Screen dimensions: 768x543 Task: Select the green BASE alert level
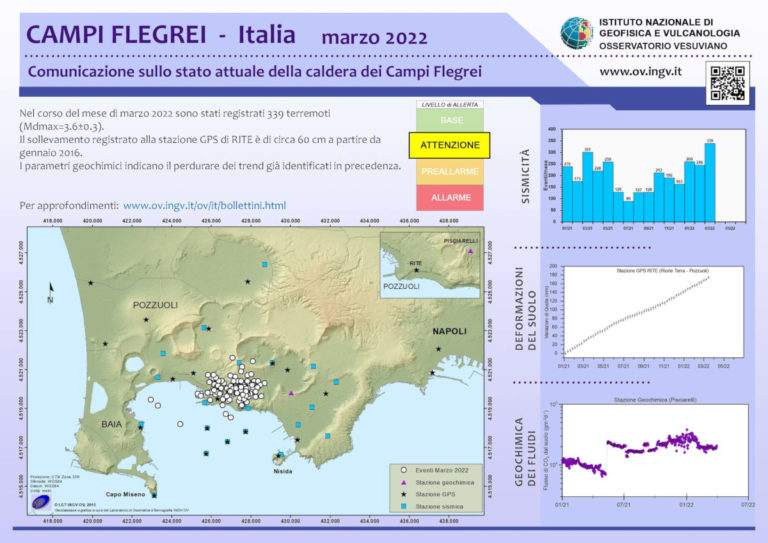(x=450, y=120)
